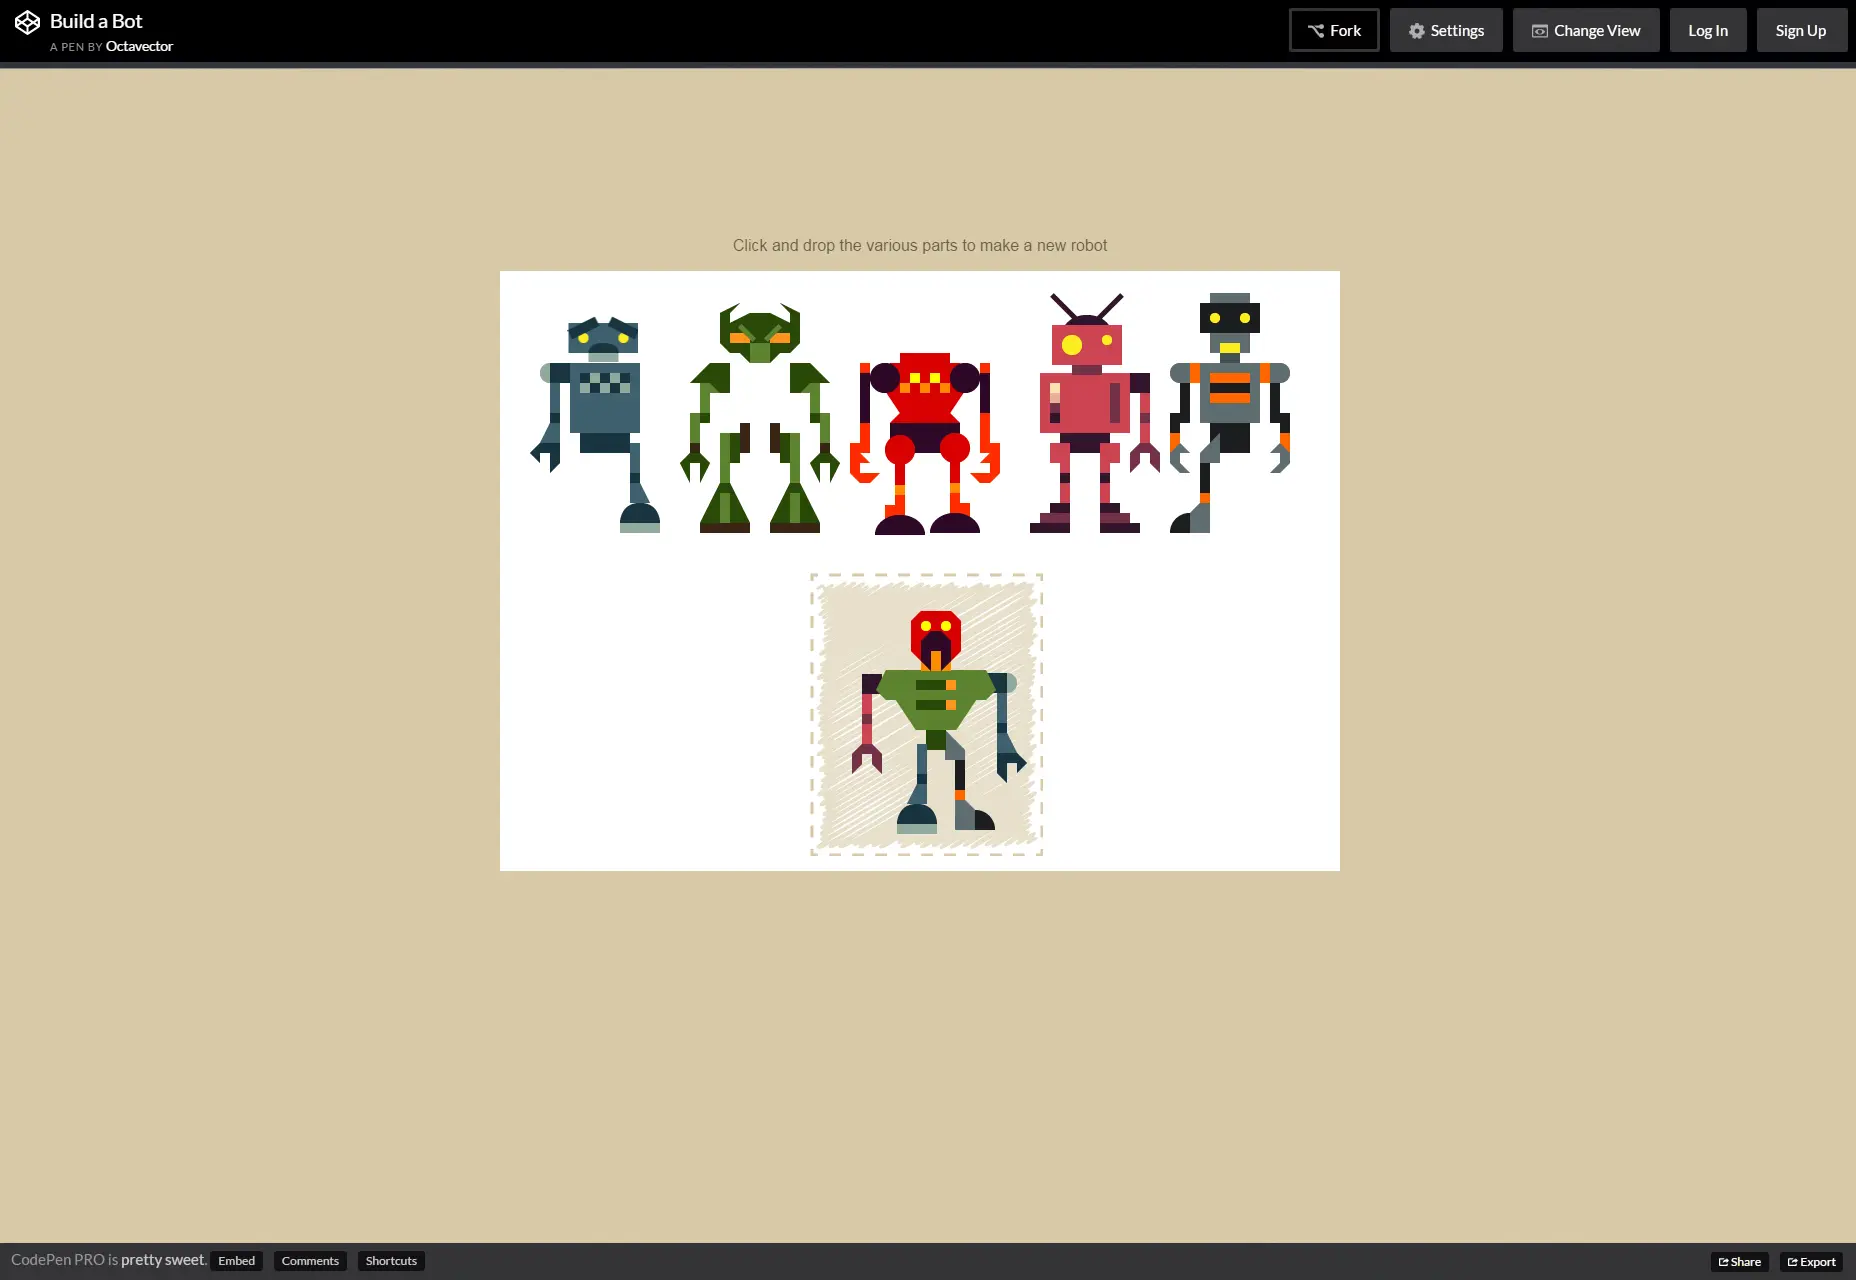Open the Comments panel
The height and width of the screenshot is (1280, 1856).
click(x=310, y=1261)
